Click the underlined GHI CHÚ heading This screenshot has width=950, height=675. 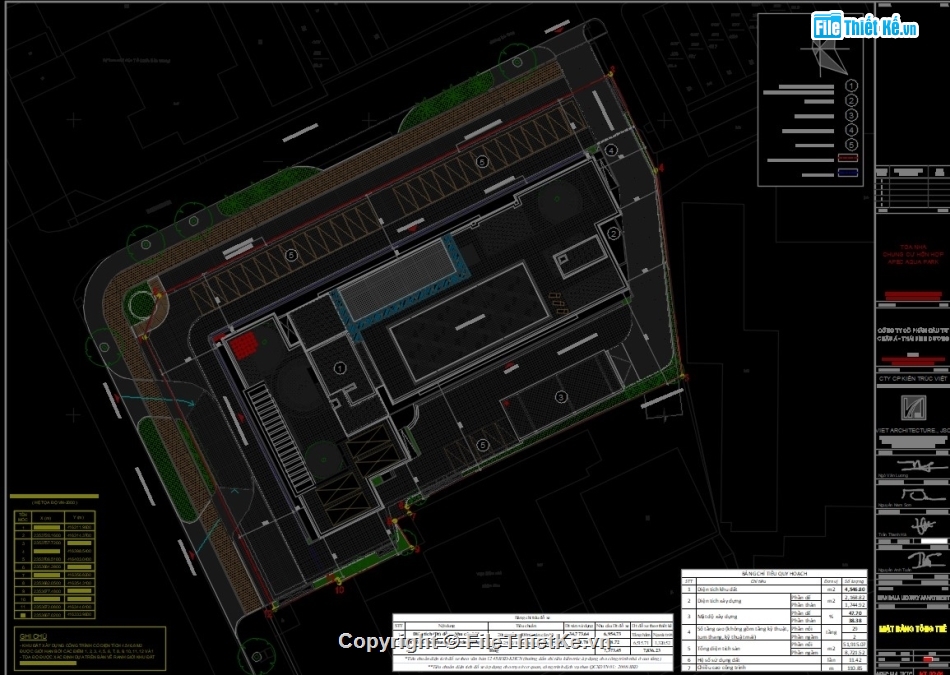pyautogui.click(x=33, y=636)
